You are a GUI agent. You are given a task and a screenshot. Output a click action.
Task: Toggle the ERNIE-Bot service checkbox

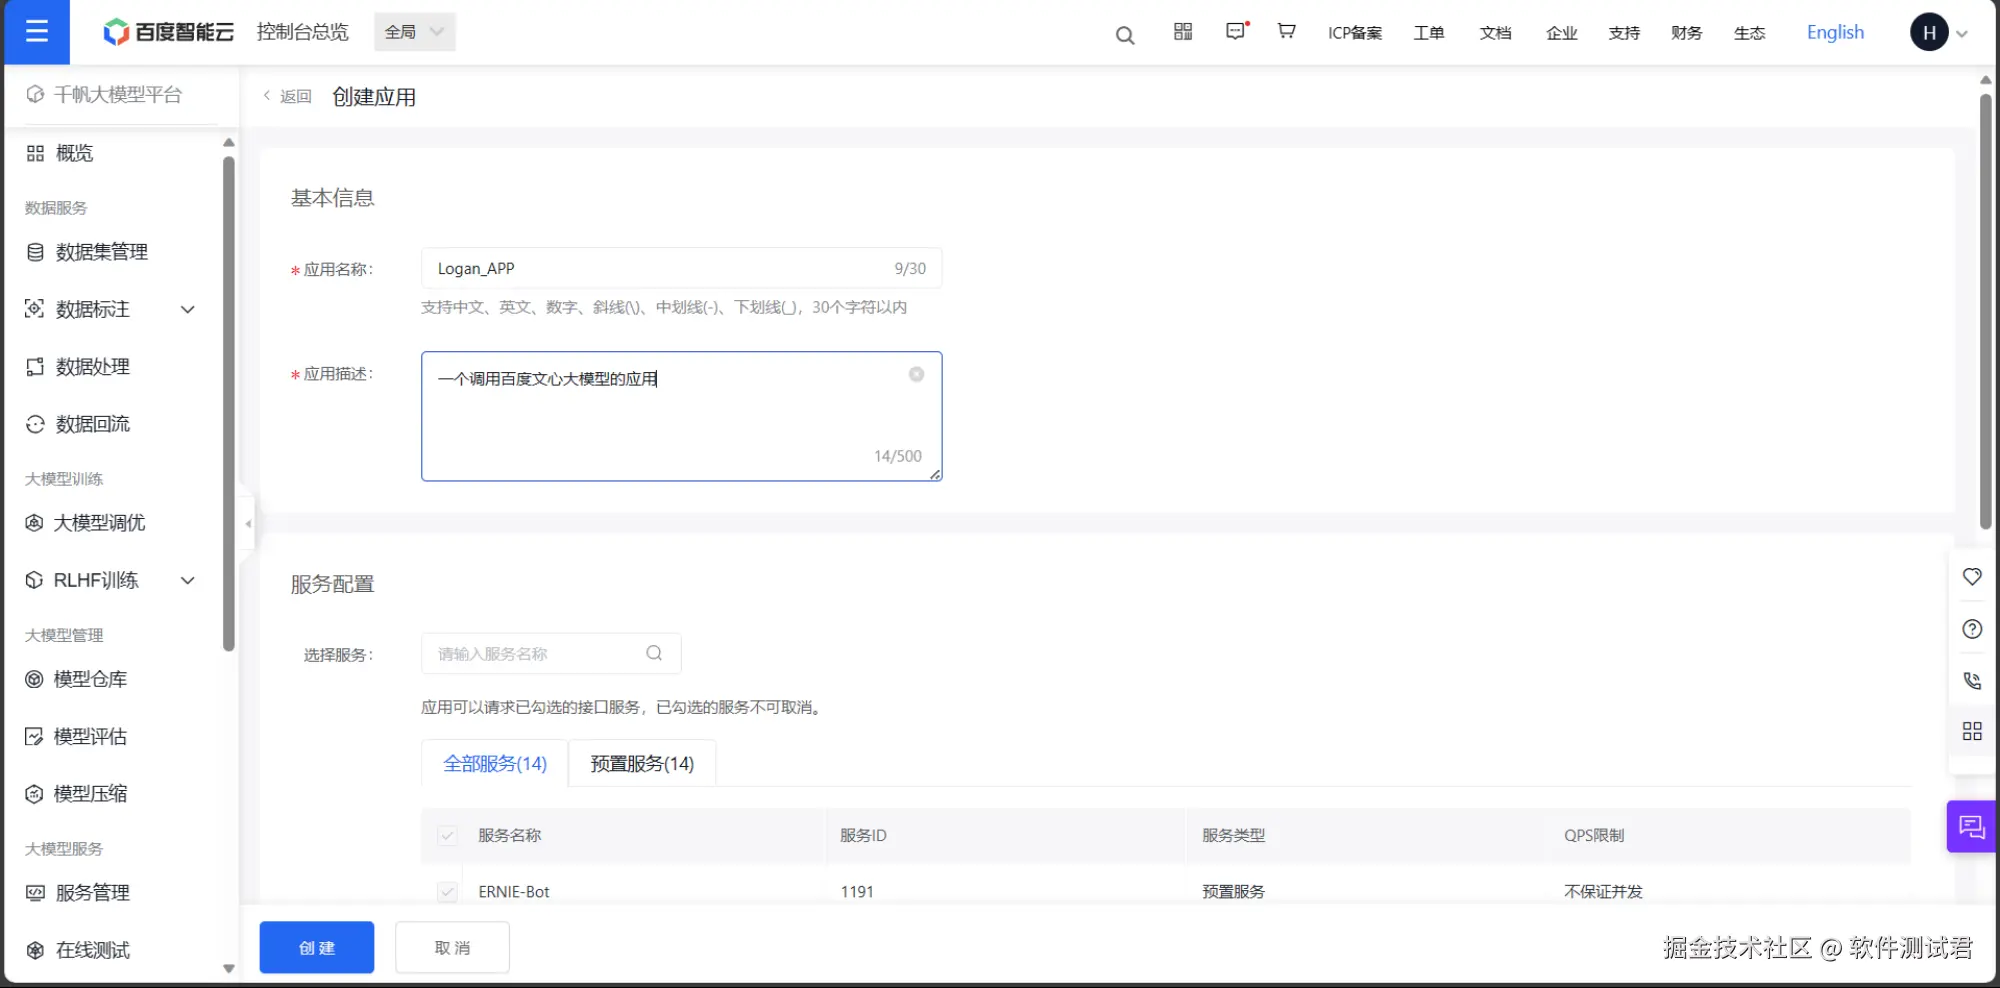447,892
